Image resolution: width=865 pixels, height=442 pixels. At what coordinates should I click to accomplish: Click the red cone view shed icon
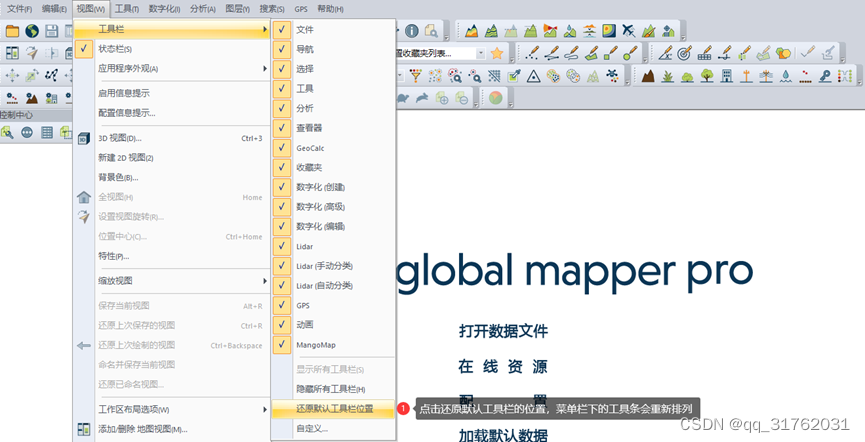point(551,30)
